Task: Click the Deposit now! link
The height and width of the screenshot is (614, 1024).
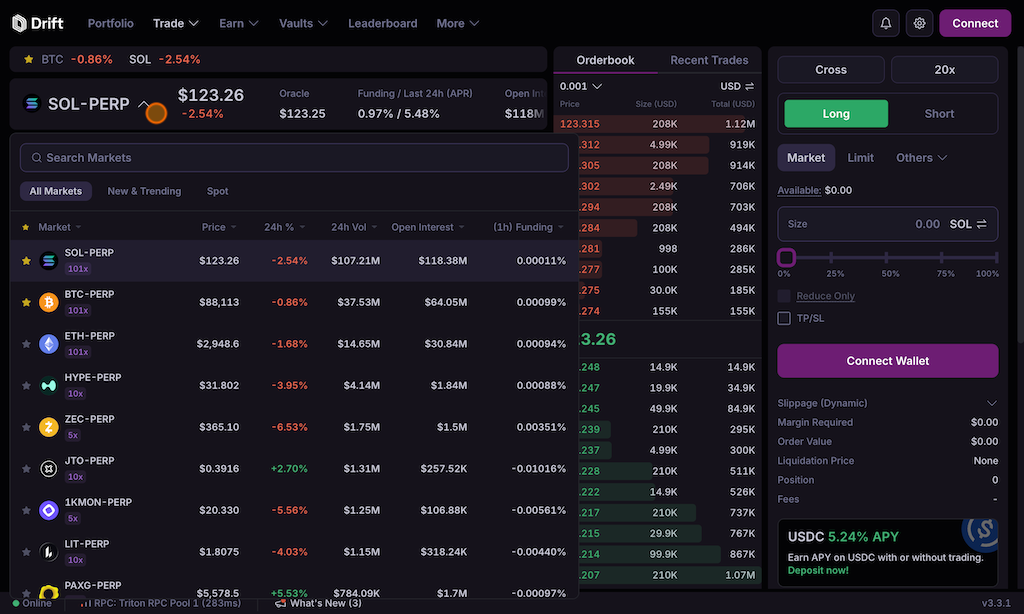Action: pos(818,570)
